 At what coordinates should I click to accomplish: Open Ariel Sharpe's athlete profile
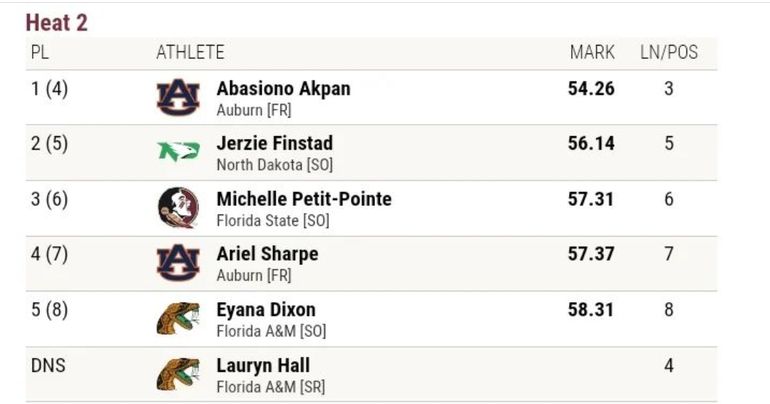pos(267,254)
